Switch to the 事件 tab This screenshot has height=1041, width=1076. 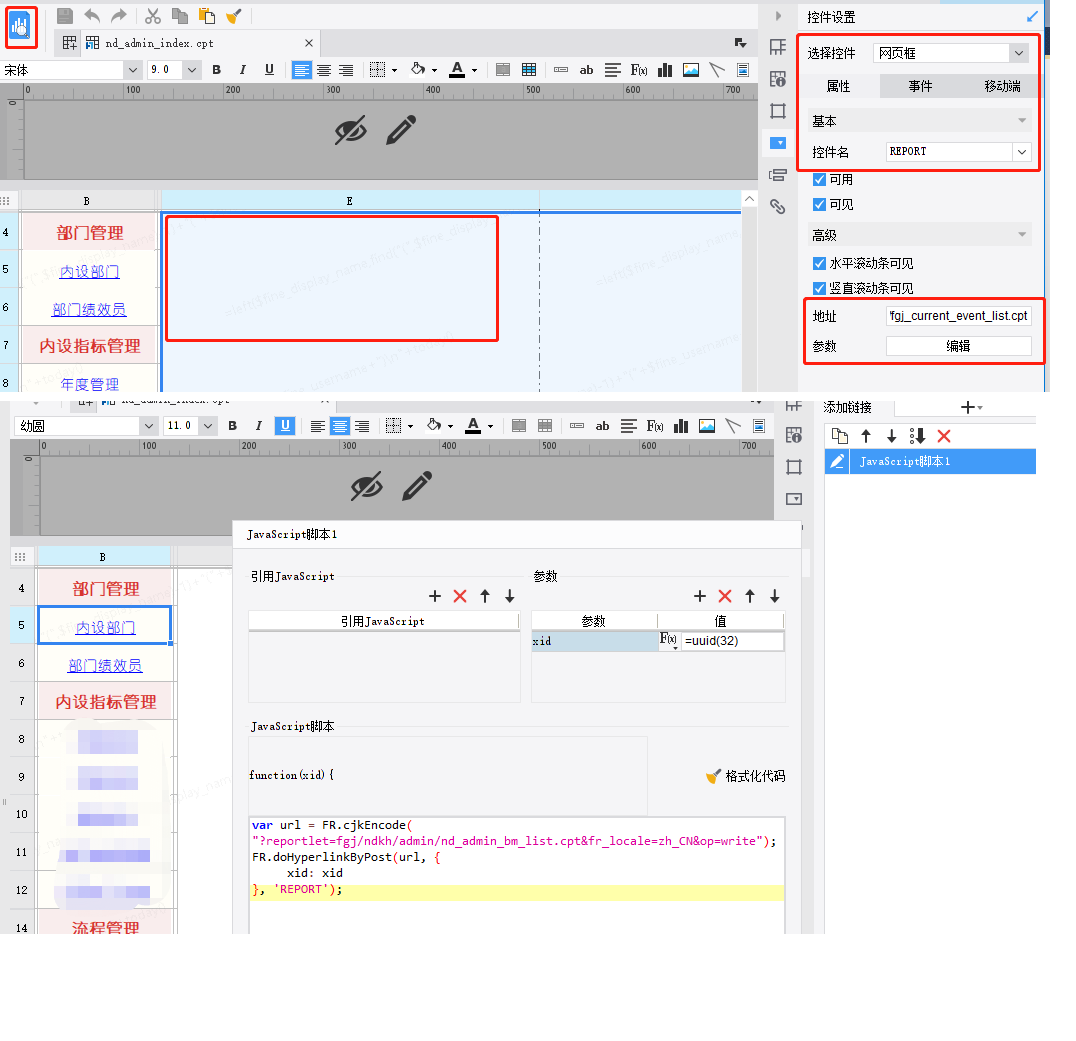(920, 87)
